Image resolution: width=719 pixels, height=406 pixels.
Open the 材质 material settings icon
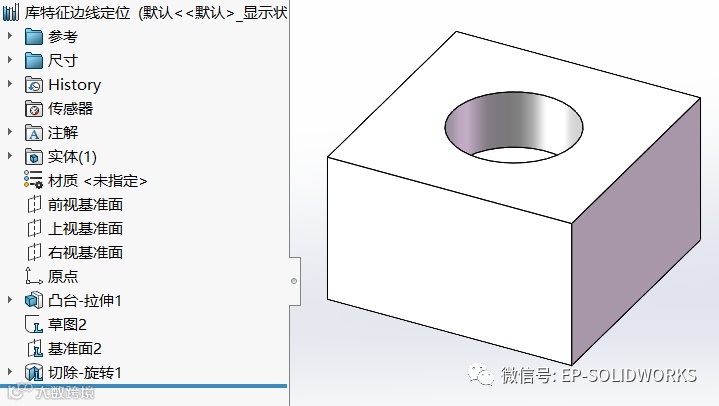[34, 180]
